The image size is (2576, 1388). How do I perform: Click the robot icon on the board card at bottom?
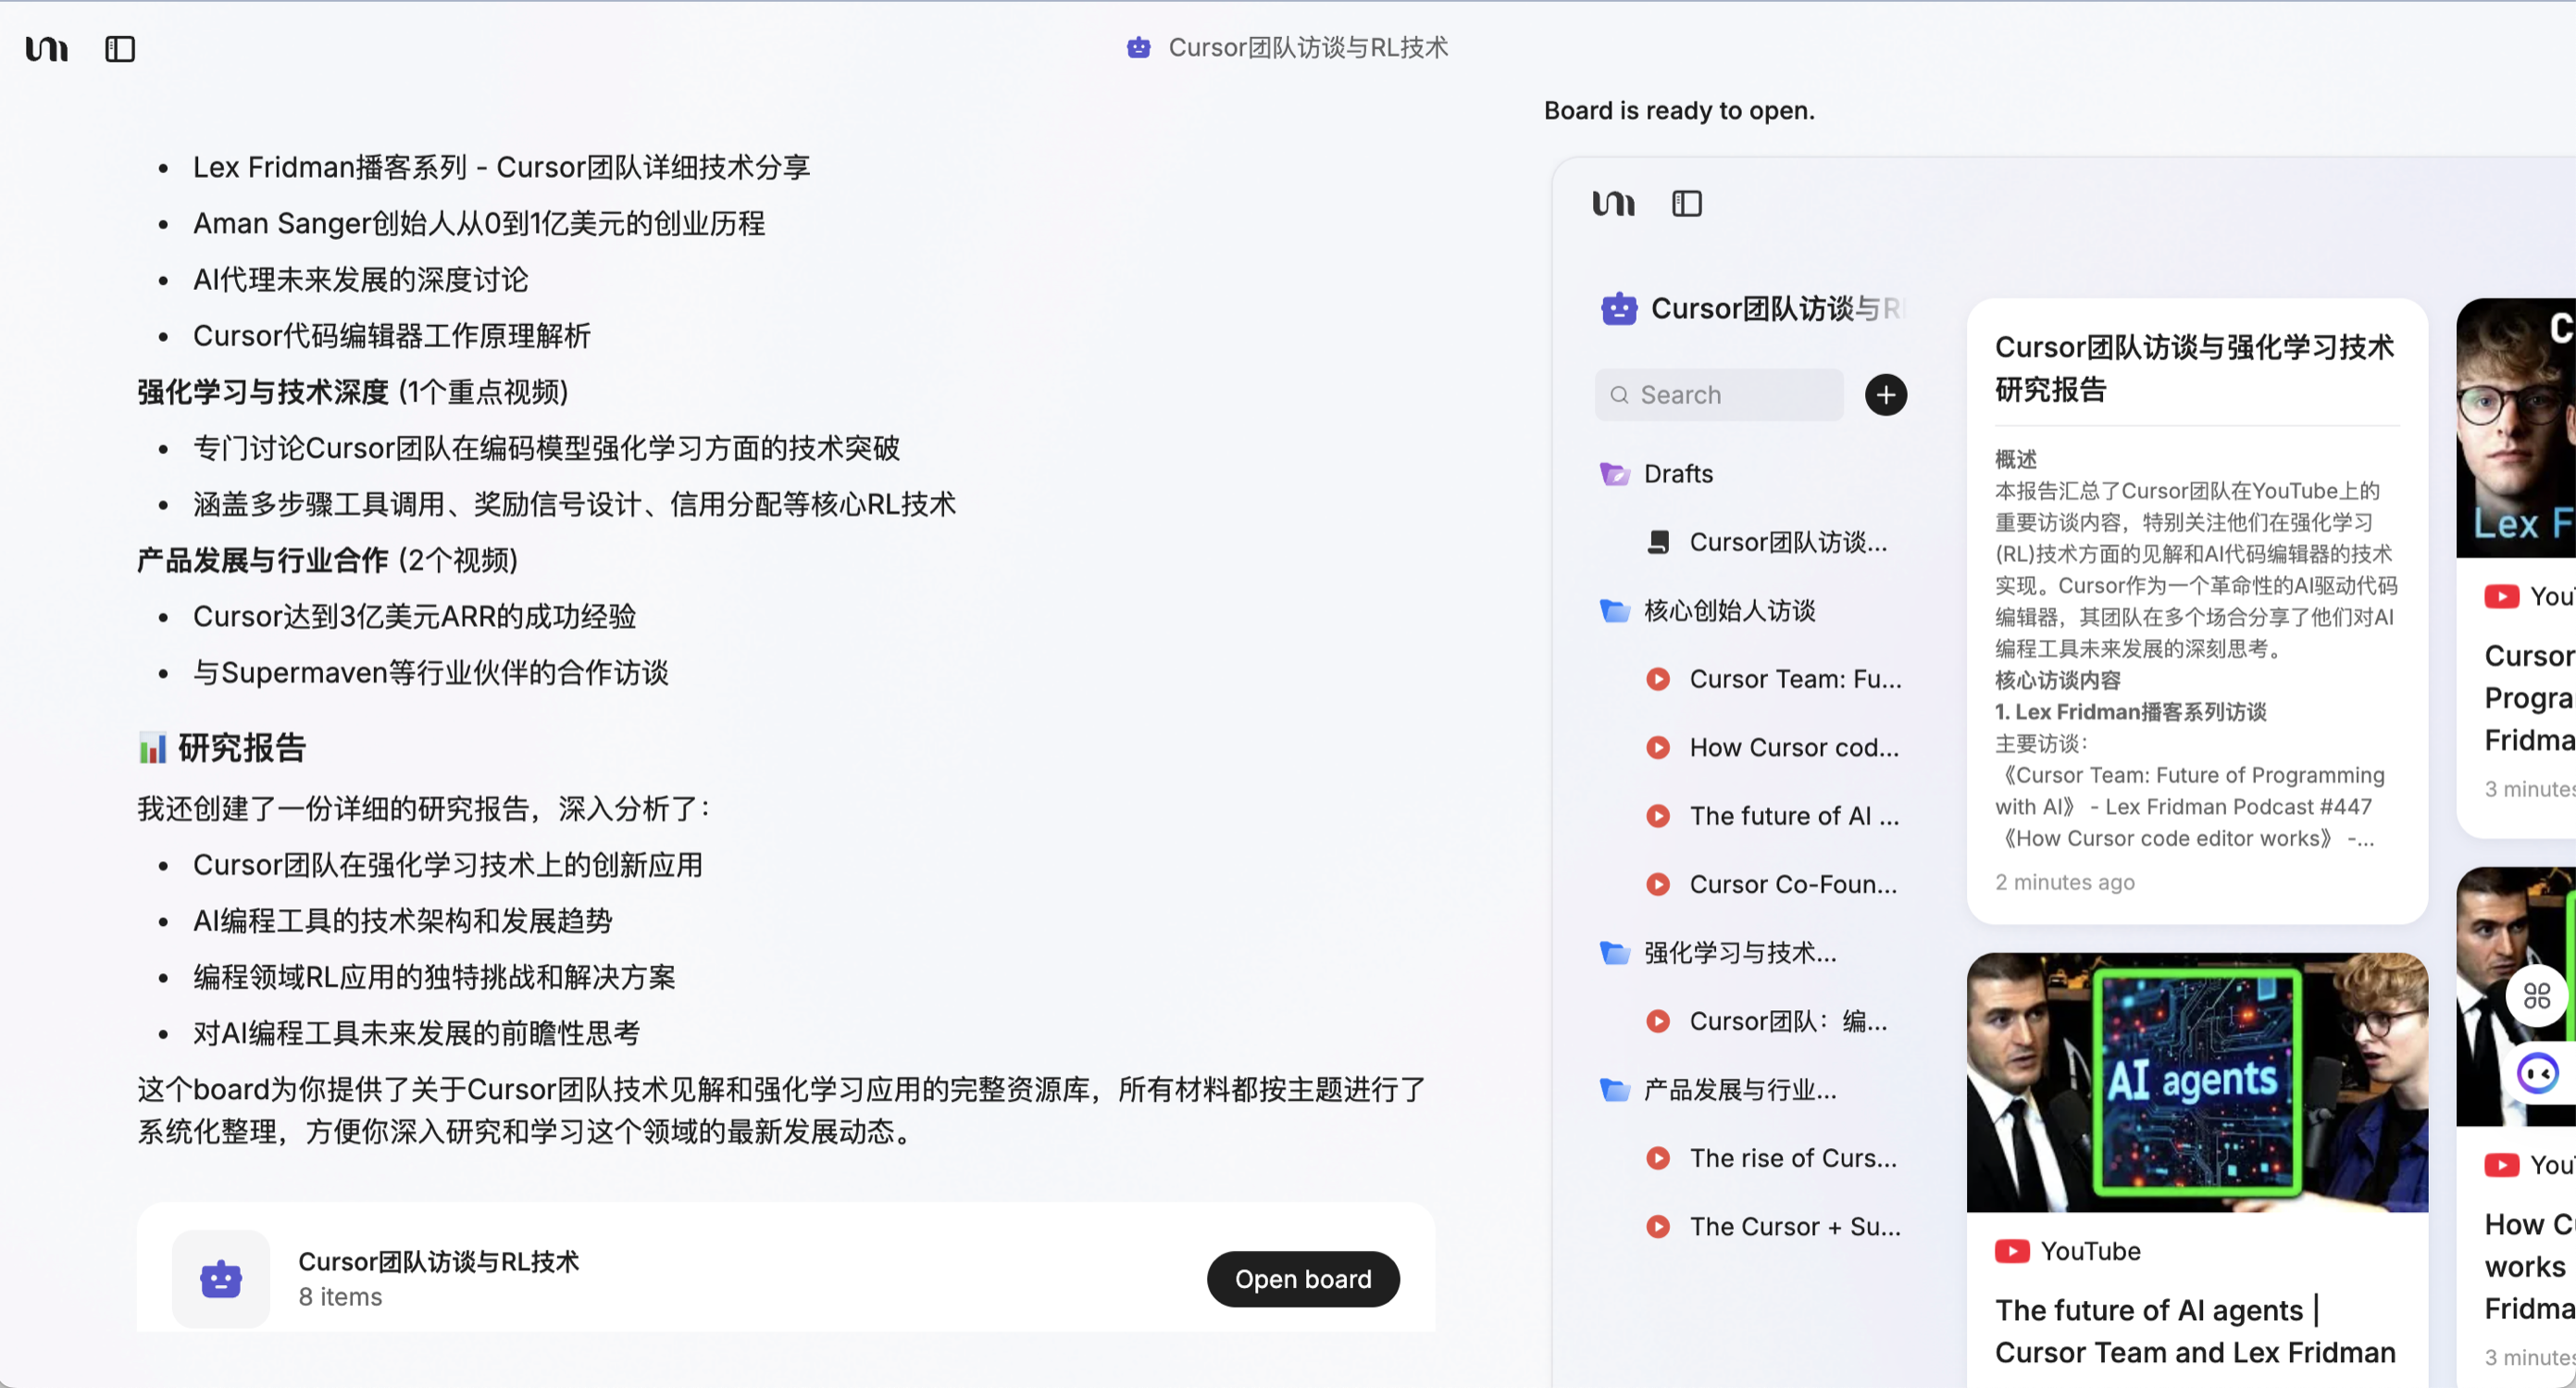(221, 1279)
